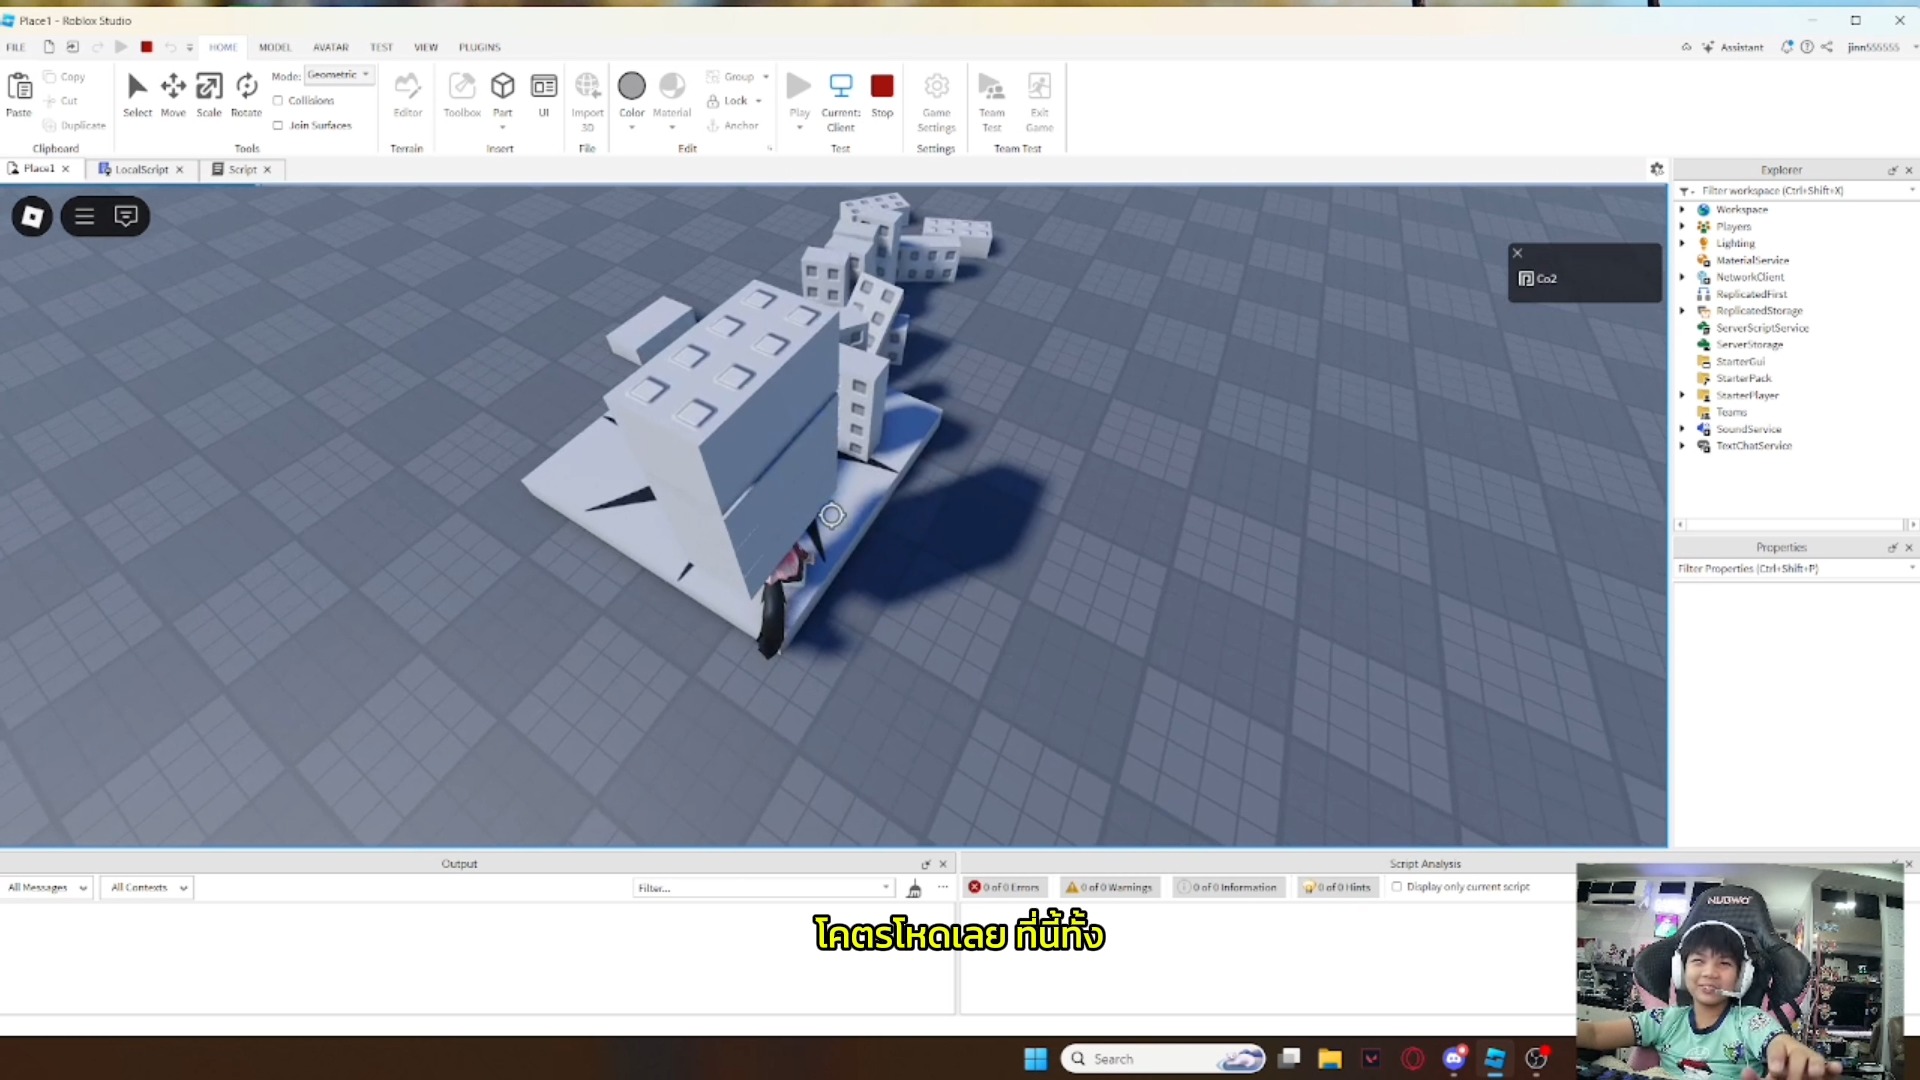
Task: Activate the Scale tool
Action: 209,95
